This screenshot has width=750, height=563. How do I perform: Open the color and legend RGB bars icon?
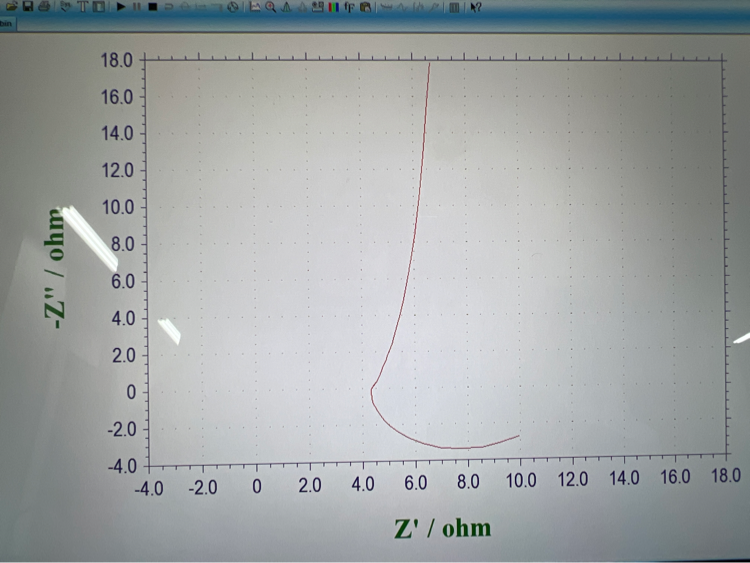333,7
